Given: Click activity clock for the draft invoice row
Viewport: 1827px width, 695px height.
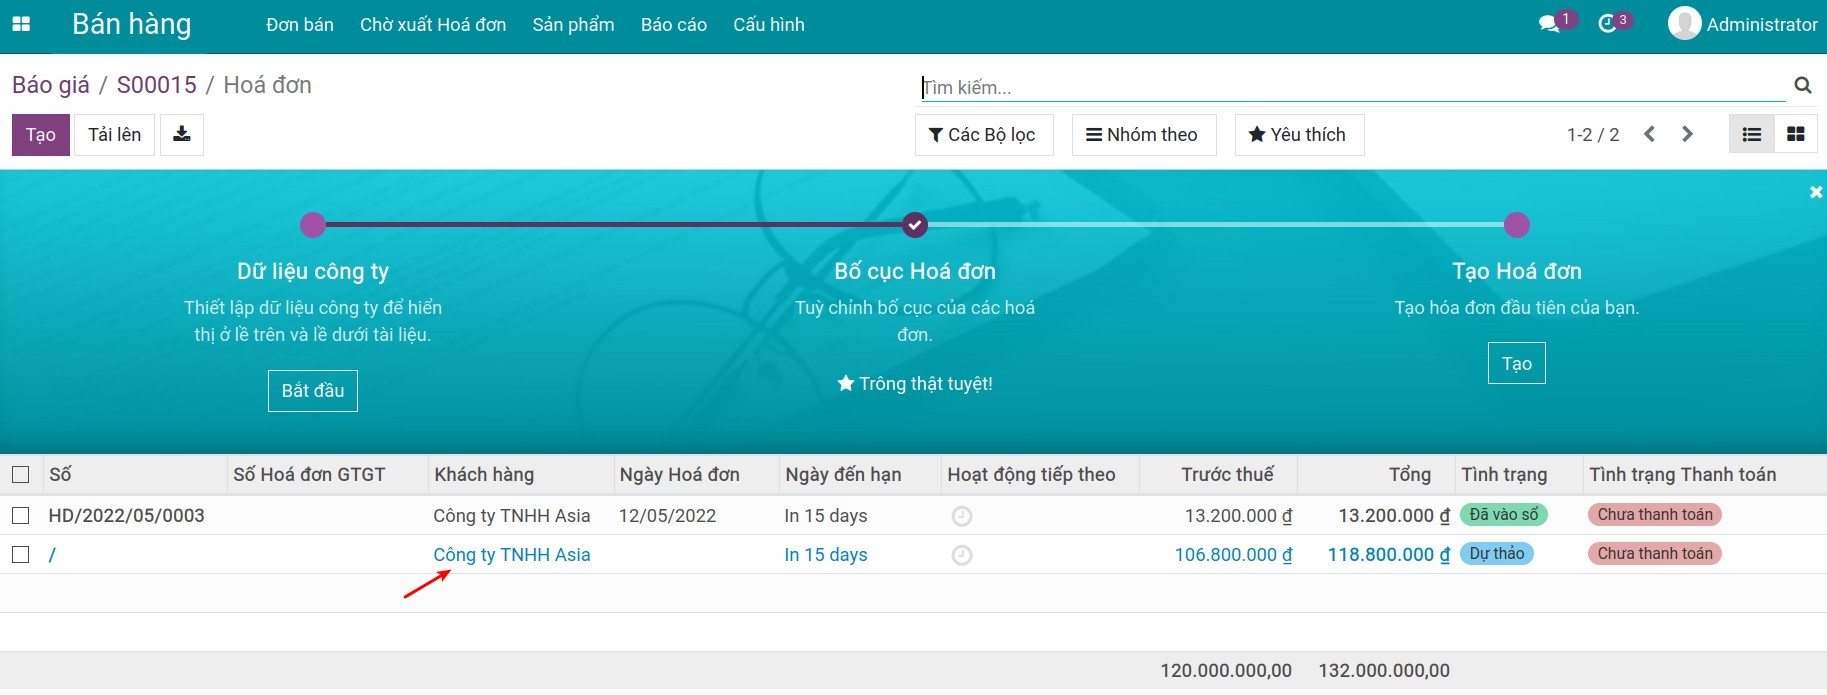Looking at the screenshot, I should [961, 555].
